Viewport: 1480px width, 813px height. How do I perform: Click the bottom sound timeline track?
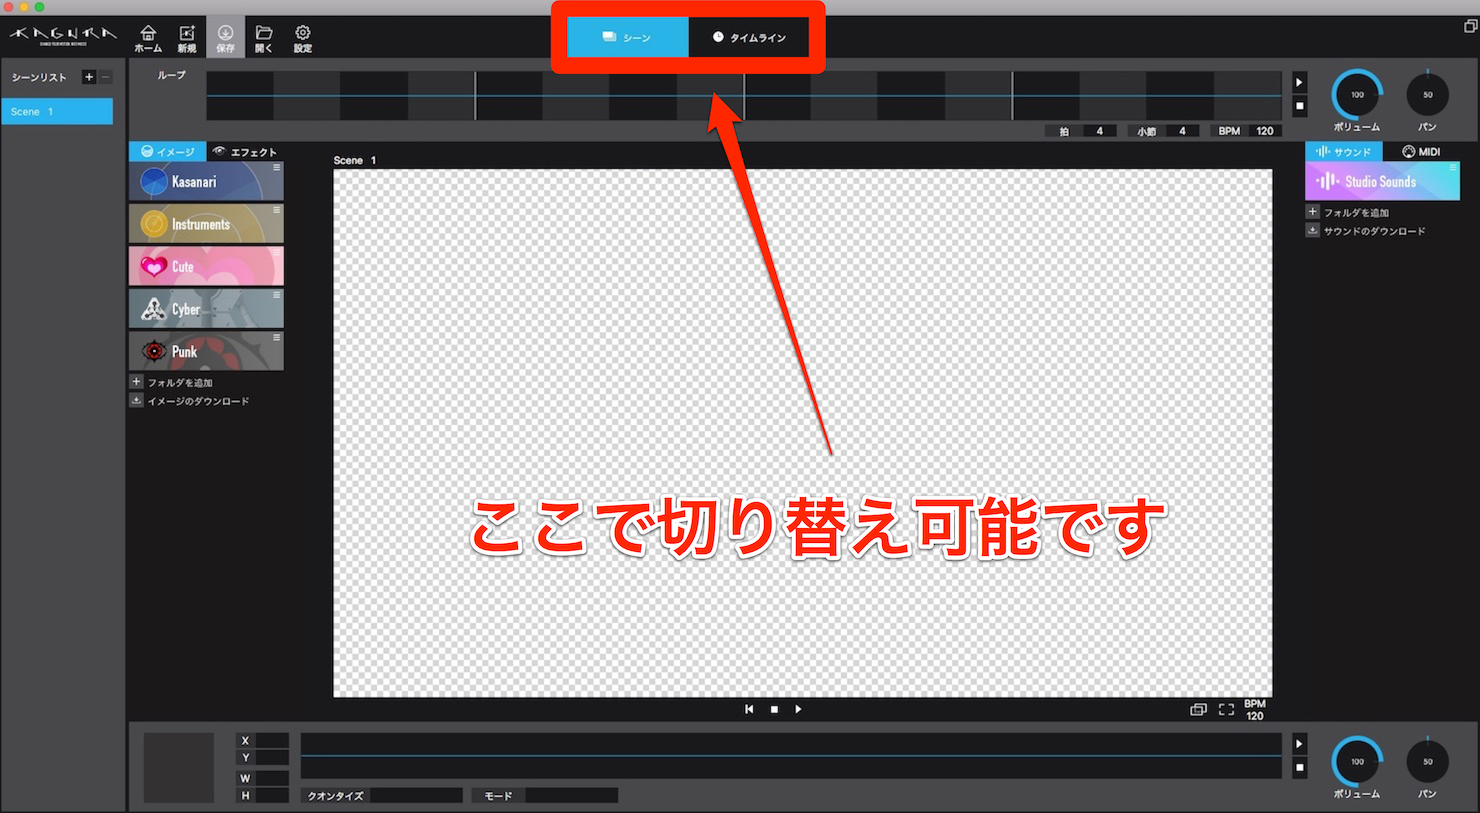(x=791, y=756)
